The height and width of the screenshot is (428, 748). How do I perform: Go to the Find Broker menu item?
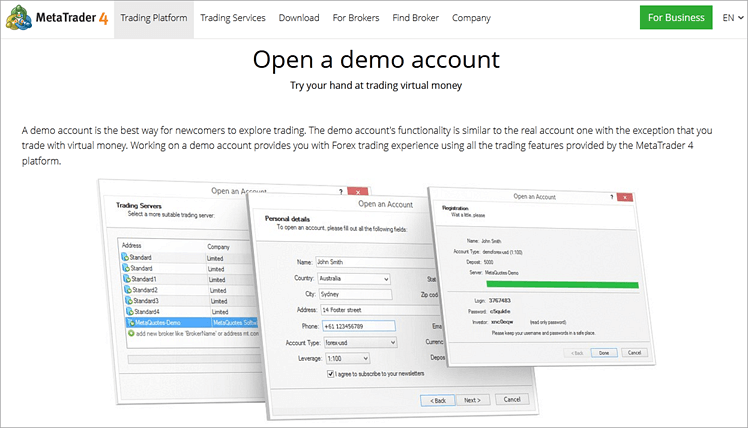tap(414, 18)
